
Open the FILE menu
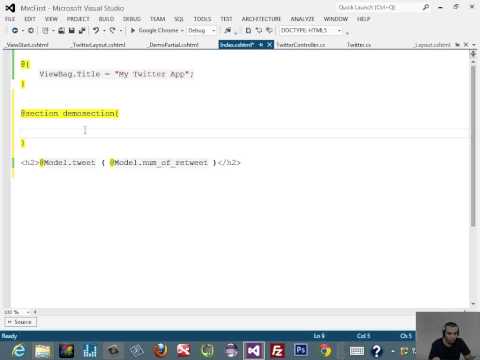point(10,19)
